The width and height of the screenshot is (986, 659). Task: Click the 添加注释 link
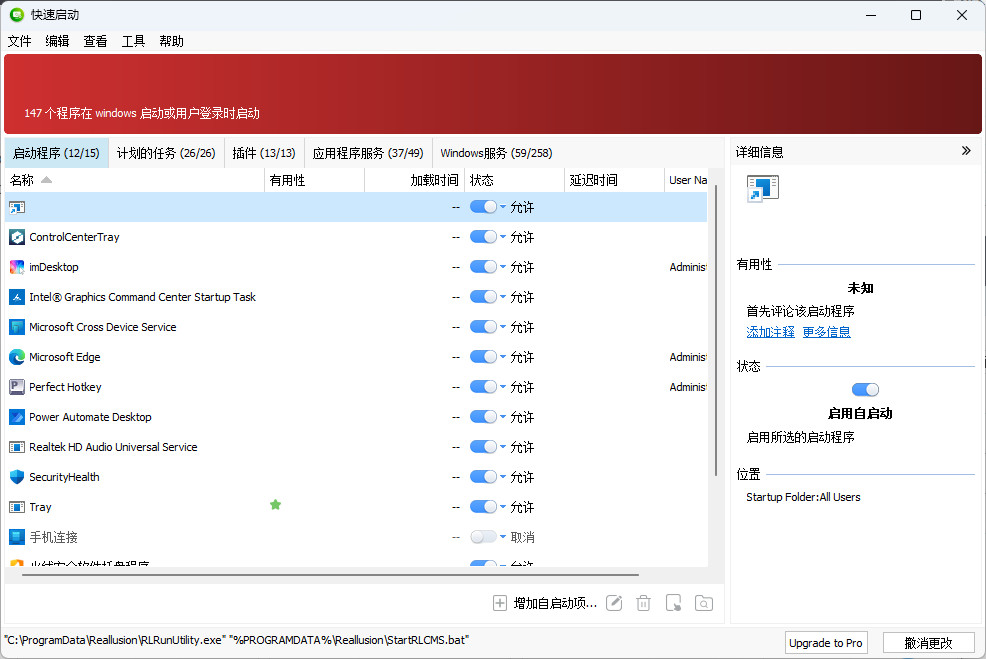click(770, 332)
